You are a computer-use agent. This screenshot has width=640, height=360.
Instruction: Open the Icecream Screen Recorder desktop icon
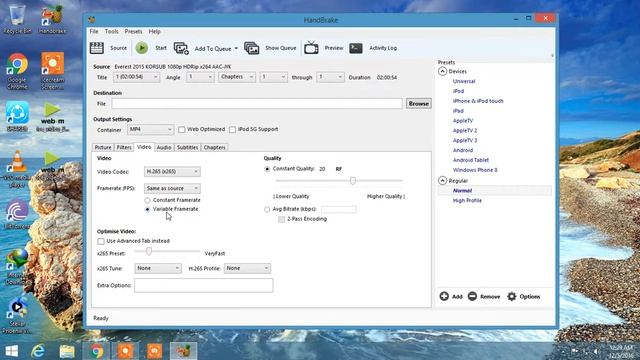tap(53, 71)
